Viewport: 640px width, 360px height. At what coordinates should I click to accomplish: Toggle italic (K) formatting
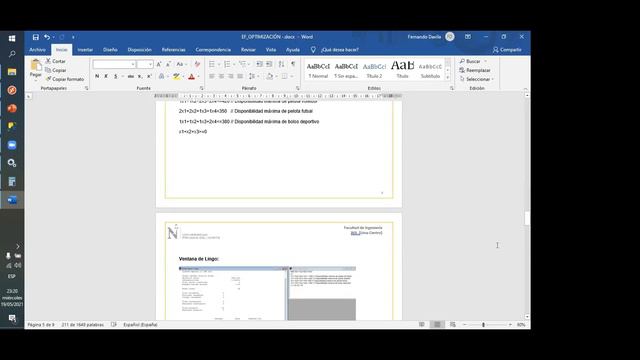pyautogui.click(x=106, y=76)
